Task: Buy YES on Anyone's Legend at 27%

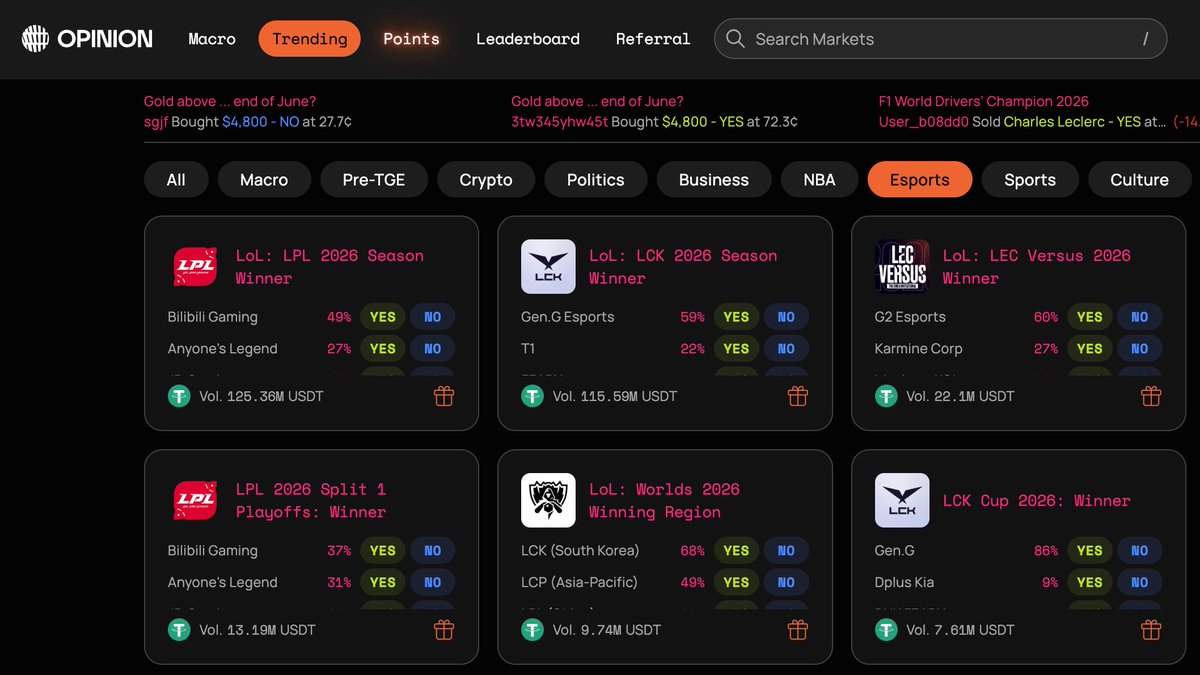Action: coord(383,349)
